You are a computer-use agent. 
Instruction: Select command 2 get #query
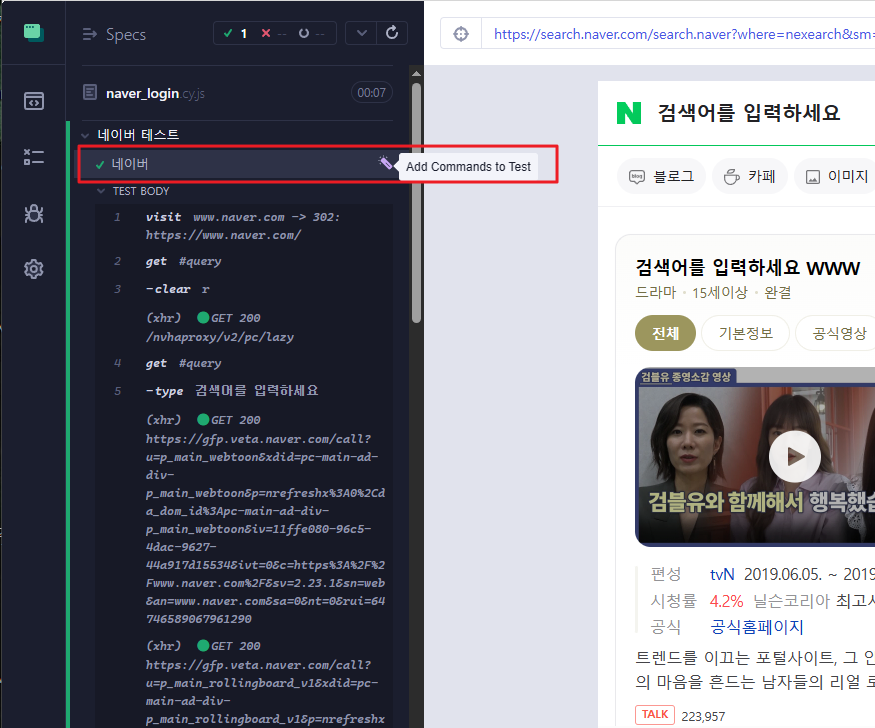243,261
